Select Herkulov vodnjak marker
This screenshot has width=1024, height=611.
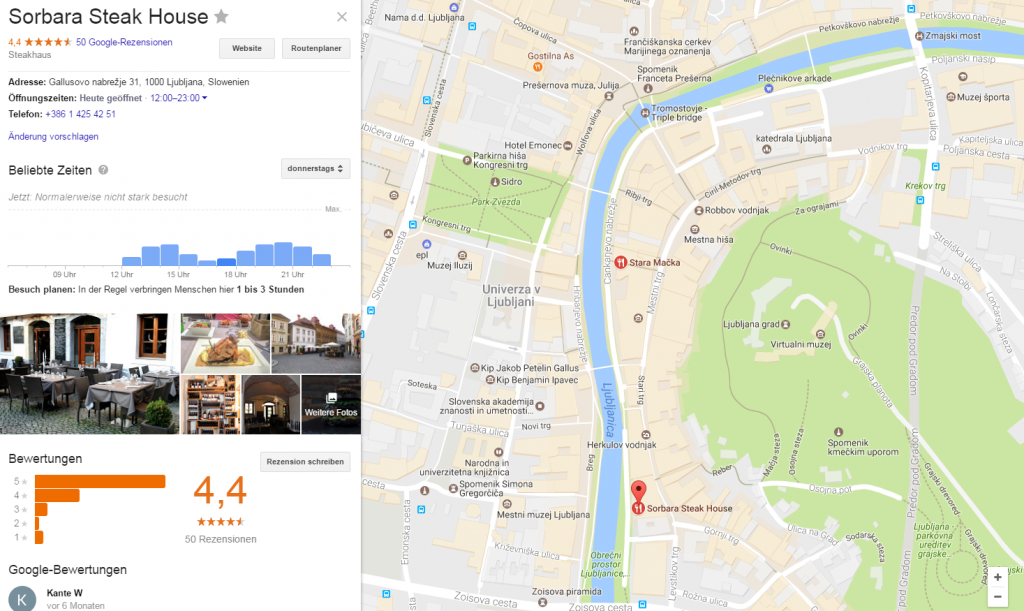pos(646,435)
